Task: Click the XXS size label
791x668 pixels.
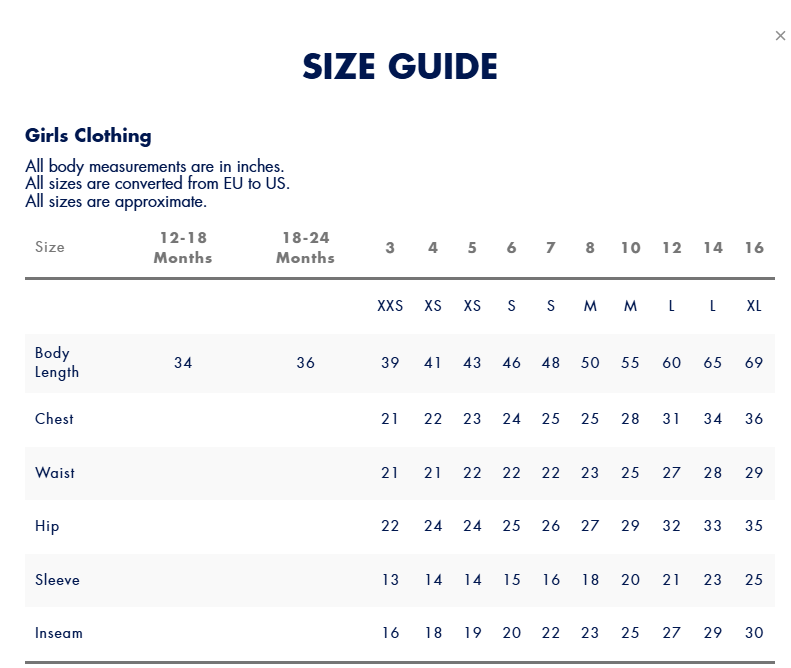Action: pos(390,306)
